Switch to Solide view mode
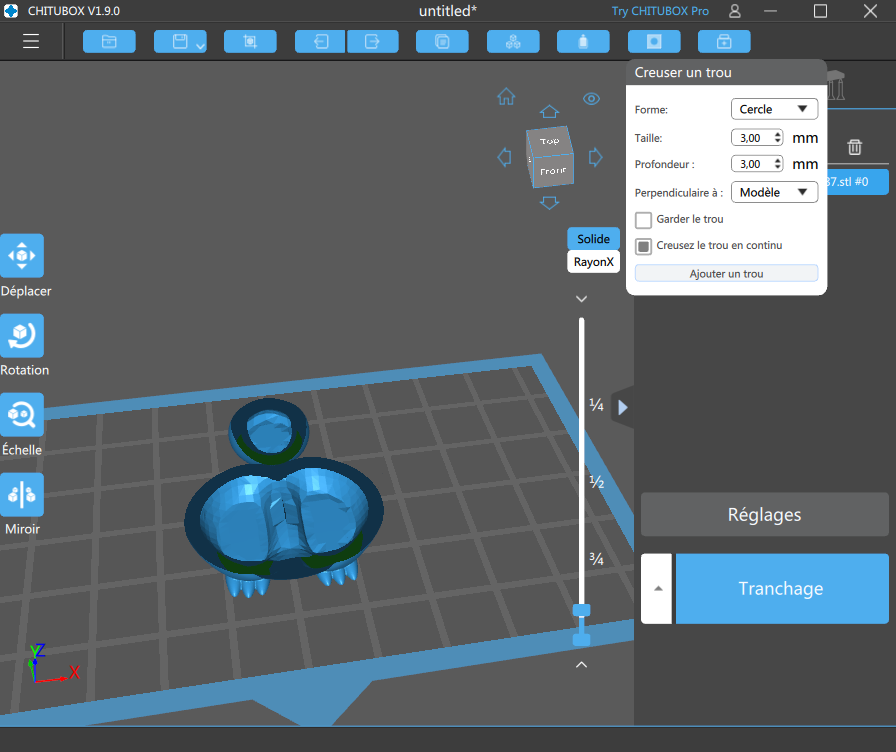 point(593,239)
